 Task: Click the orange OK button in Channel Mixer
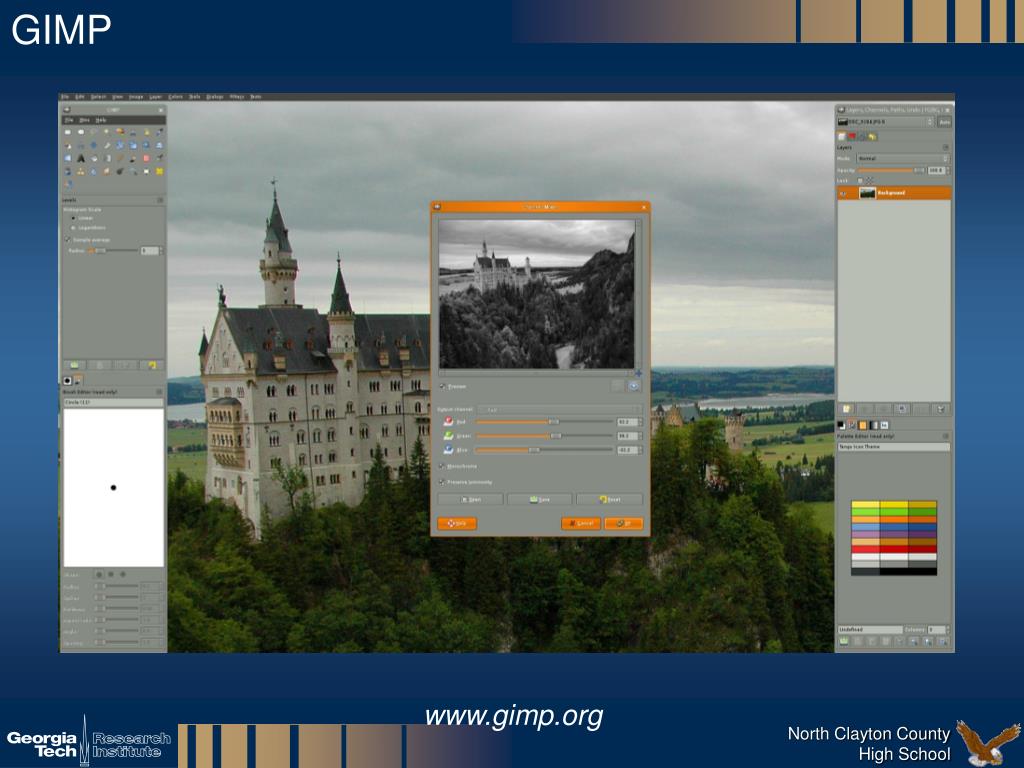[624, 523]
